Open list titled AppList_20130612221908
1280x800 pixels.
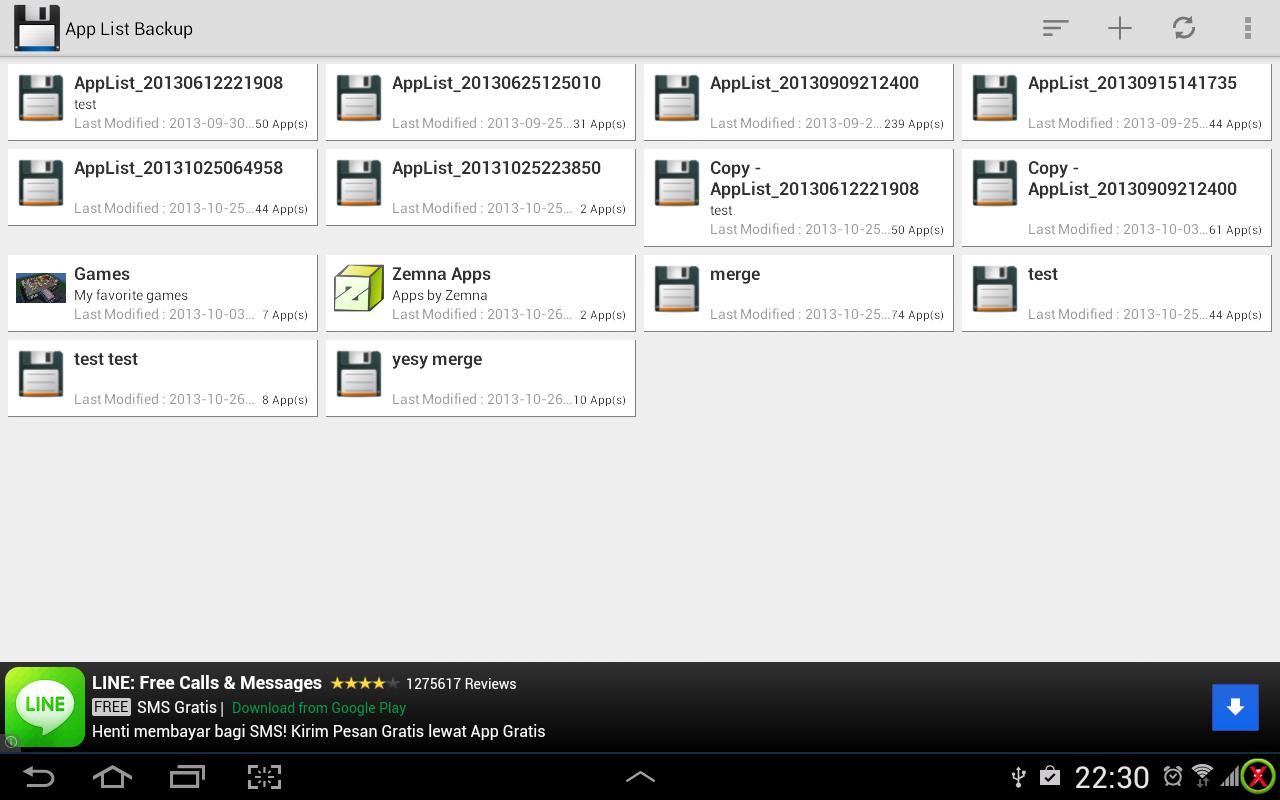pos(178,83)
